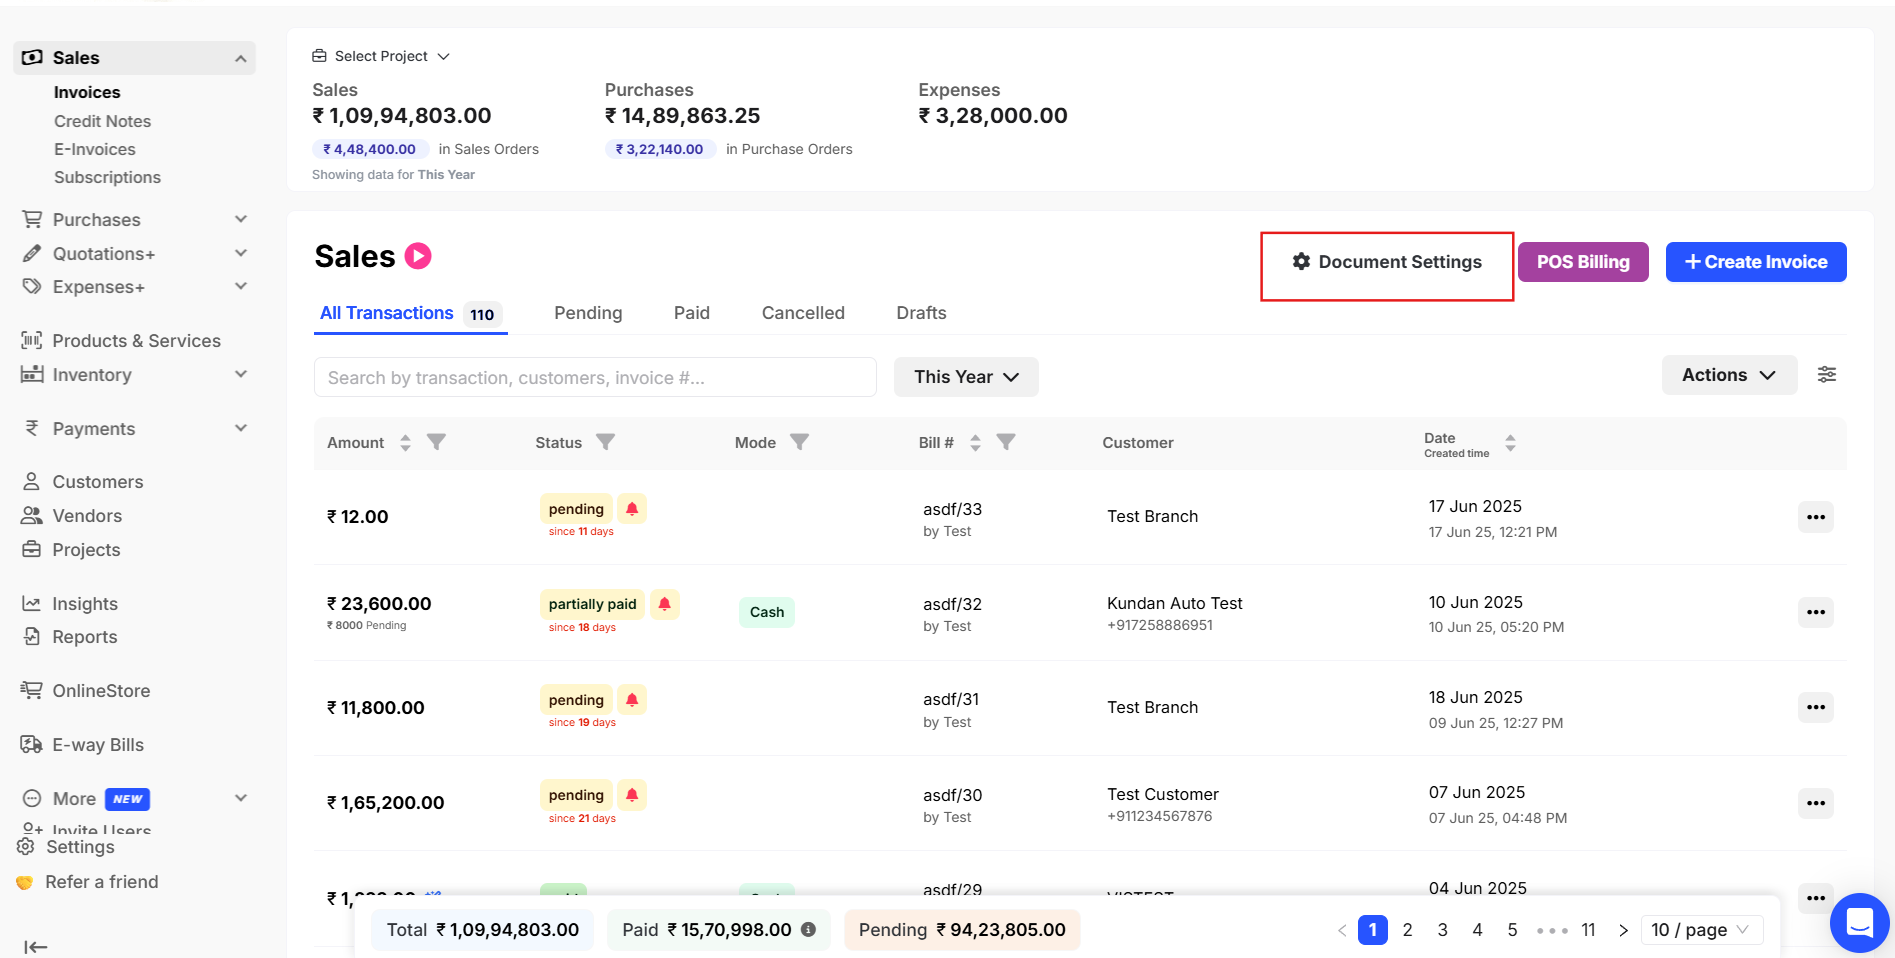Open the chat support bubble
Viewport: 1895px width, 958px height.
click(1859, 922)
